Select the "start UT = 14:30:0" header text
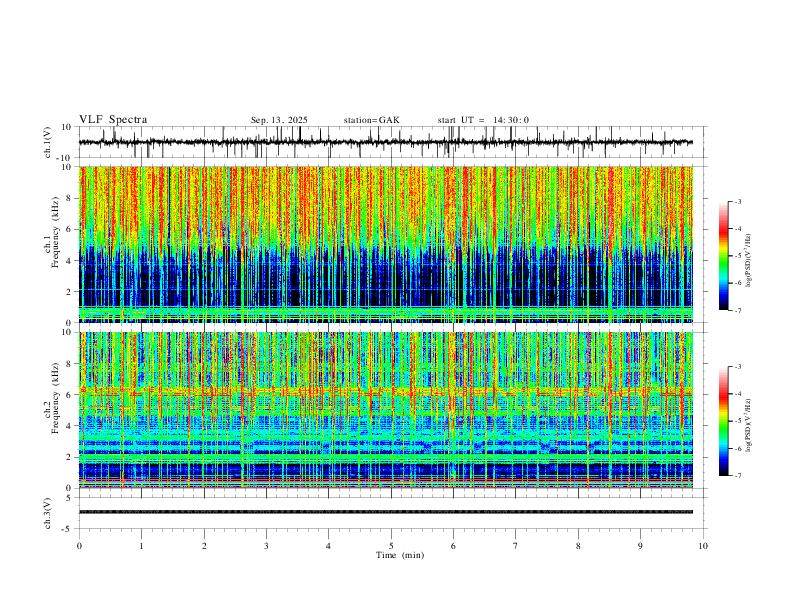The image size is (792, 612). pos(483,120)
